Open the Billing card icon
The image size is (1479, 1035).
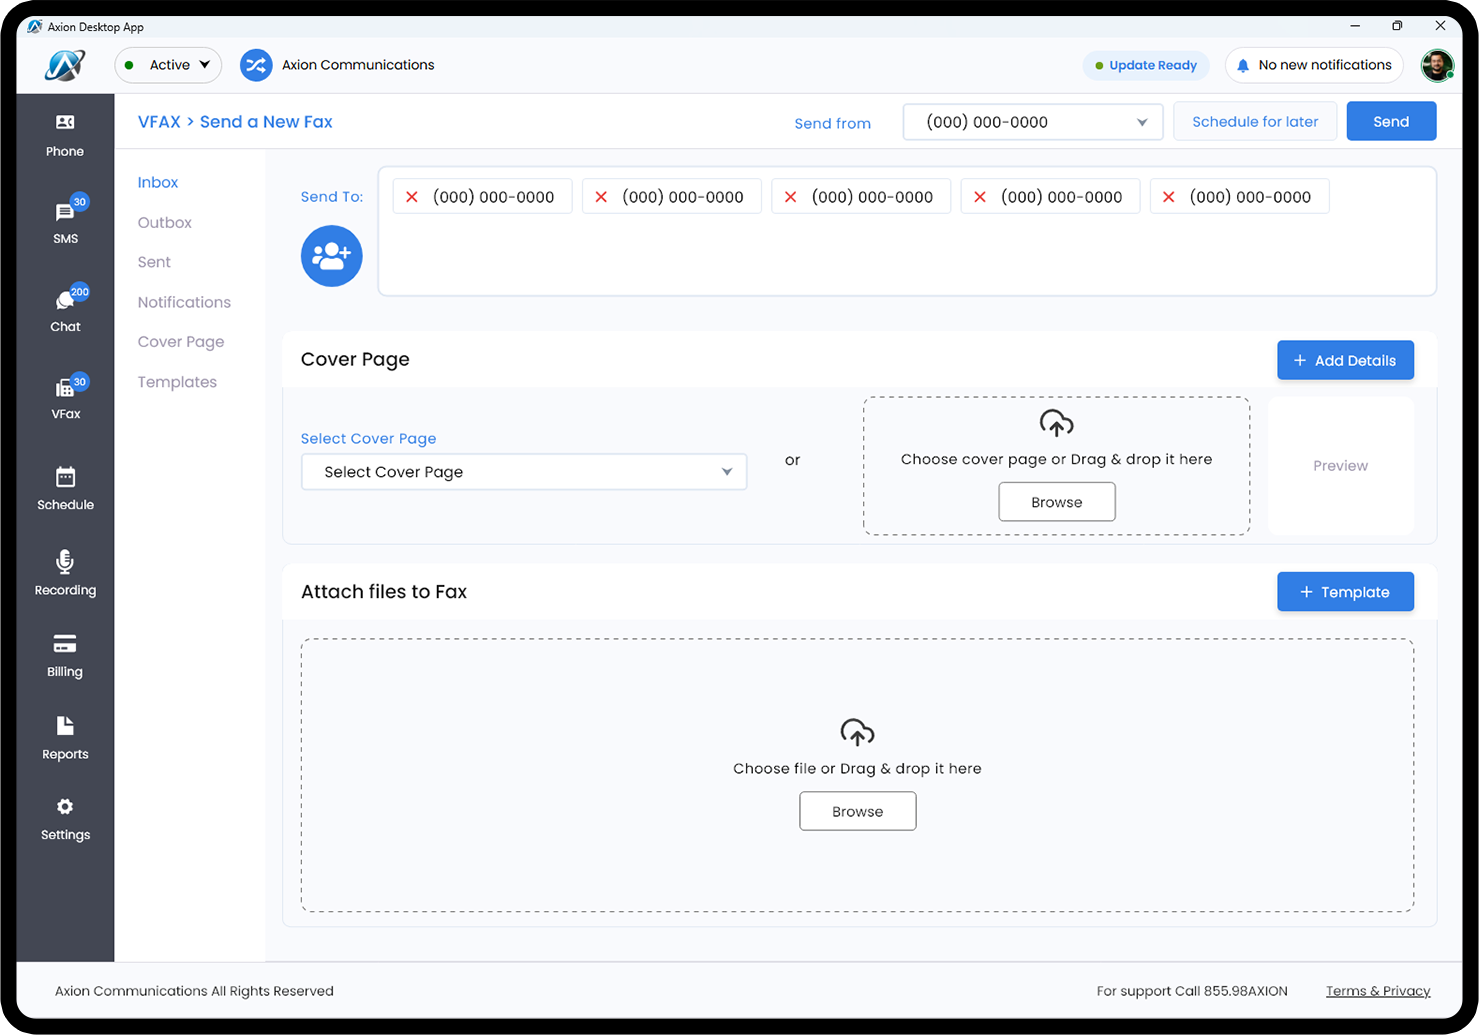click(65, 644)
